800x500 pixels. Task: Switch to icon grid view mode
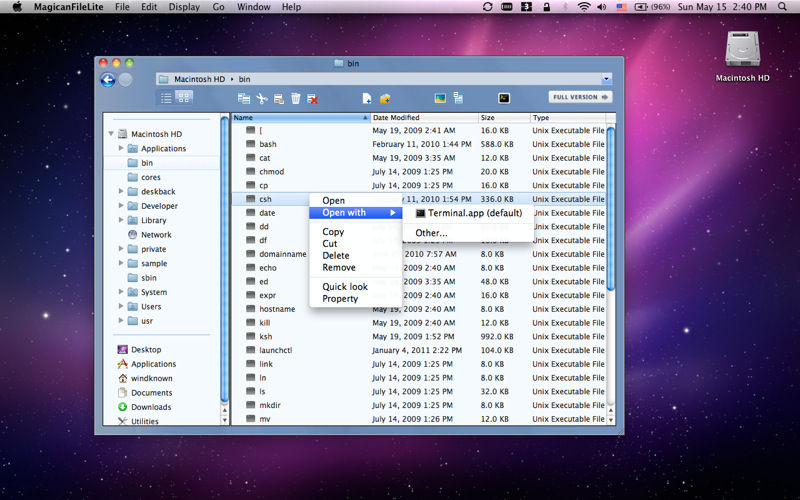[x=184, y=97]
